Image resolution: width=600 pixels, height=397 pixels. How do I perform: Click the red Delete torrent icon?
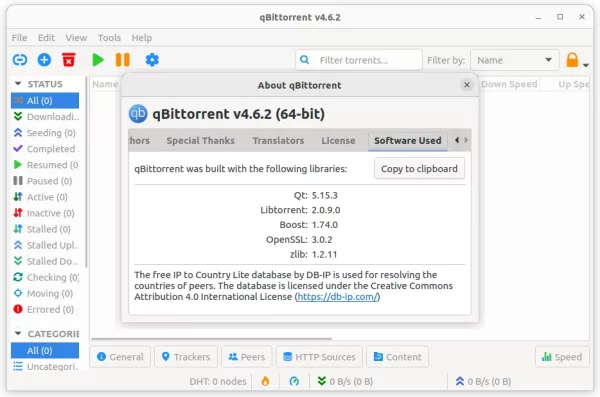(68, 60)
